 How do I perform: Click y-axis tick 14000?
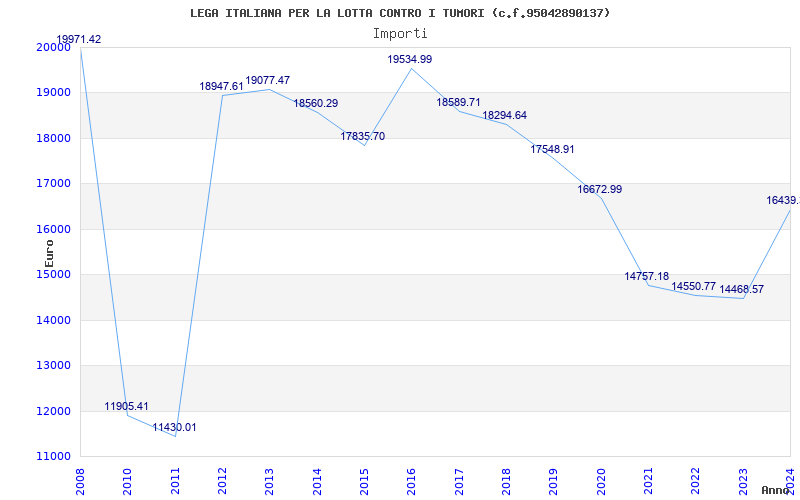(x=53, y=320)
